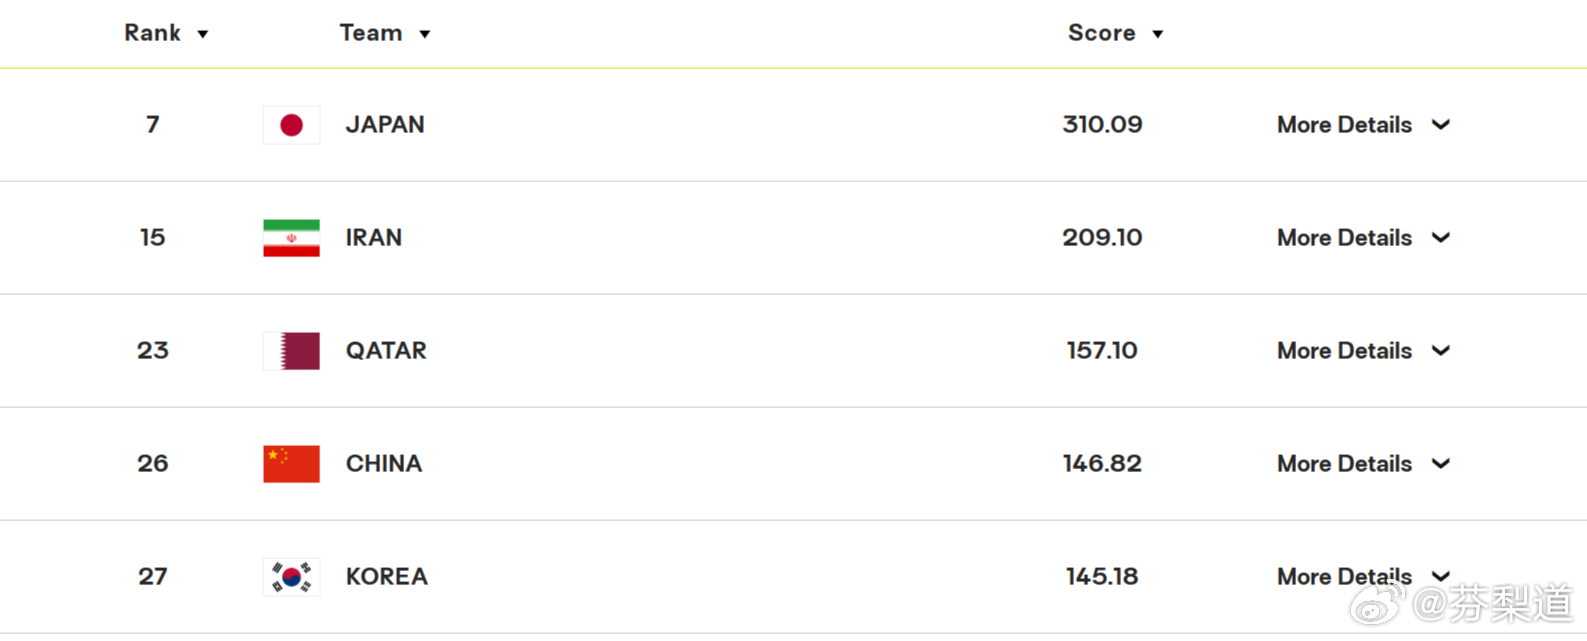Click Japan's score 310.09

[1102, 125]
